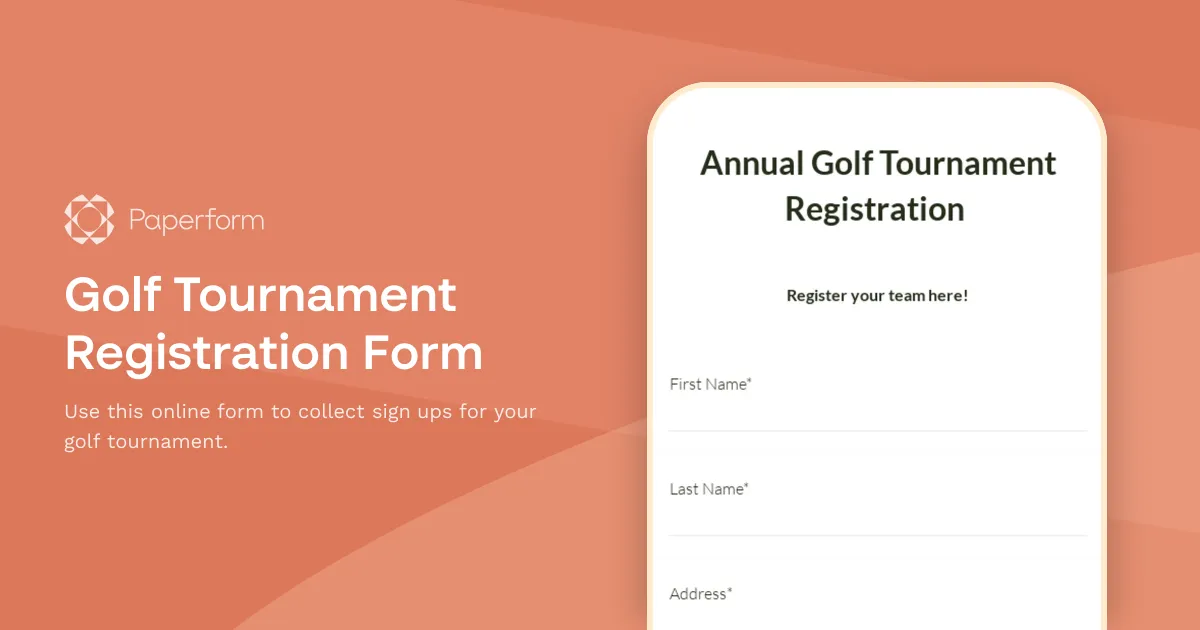Click the descriptive text about collecting sign ups

pos(299,426)
